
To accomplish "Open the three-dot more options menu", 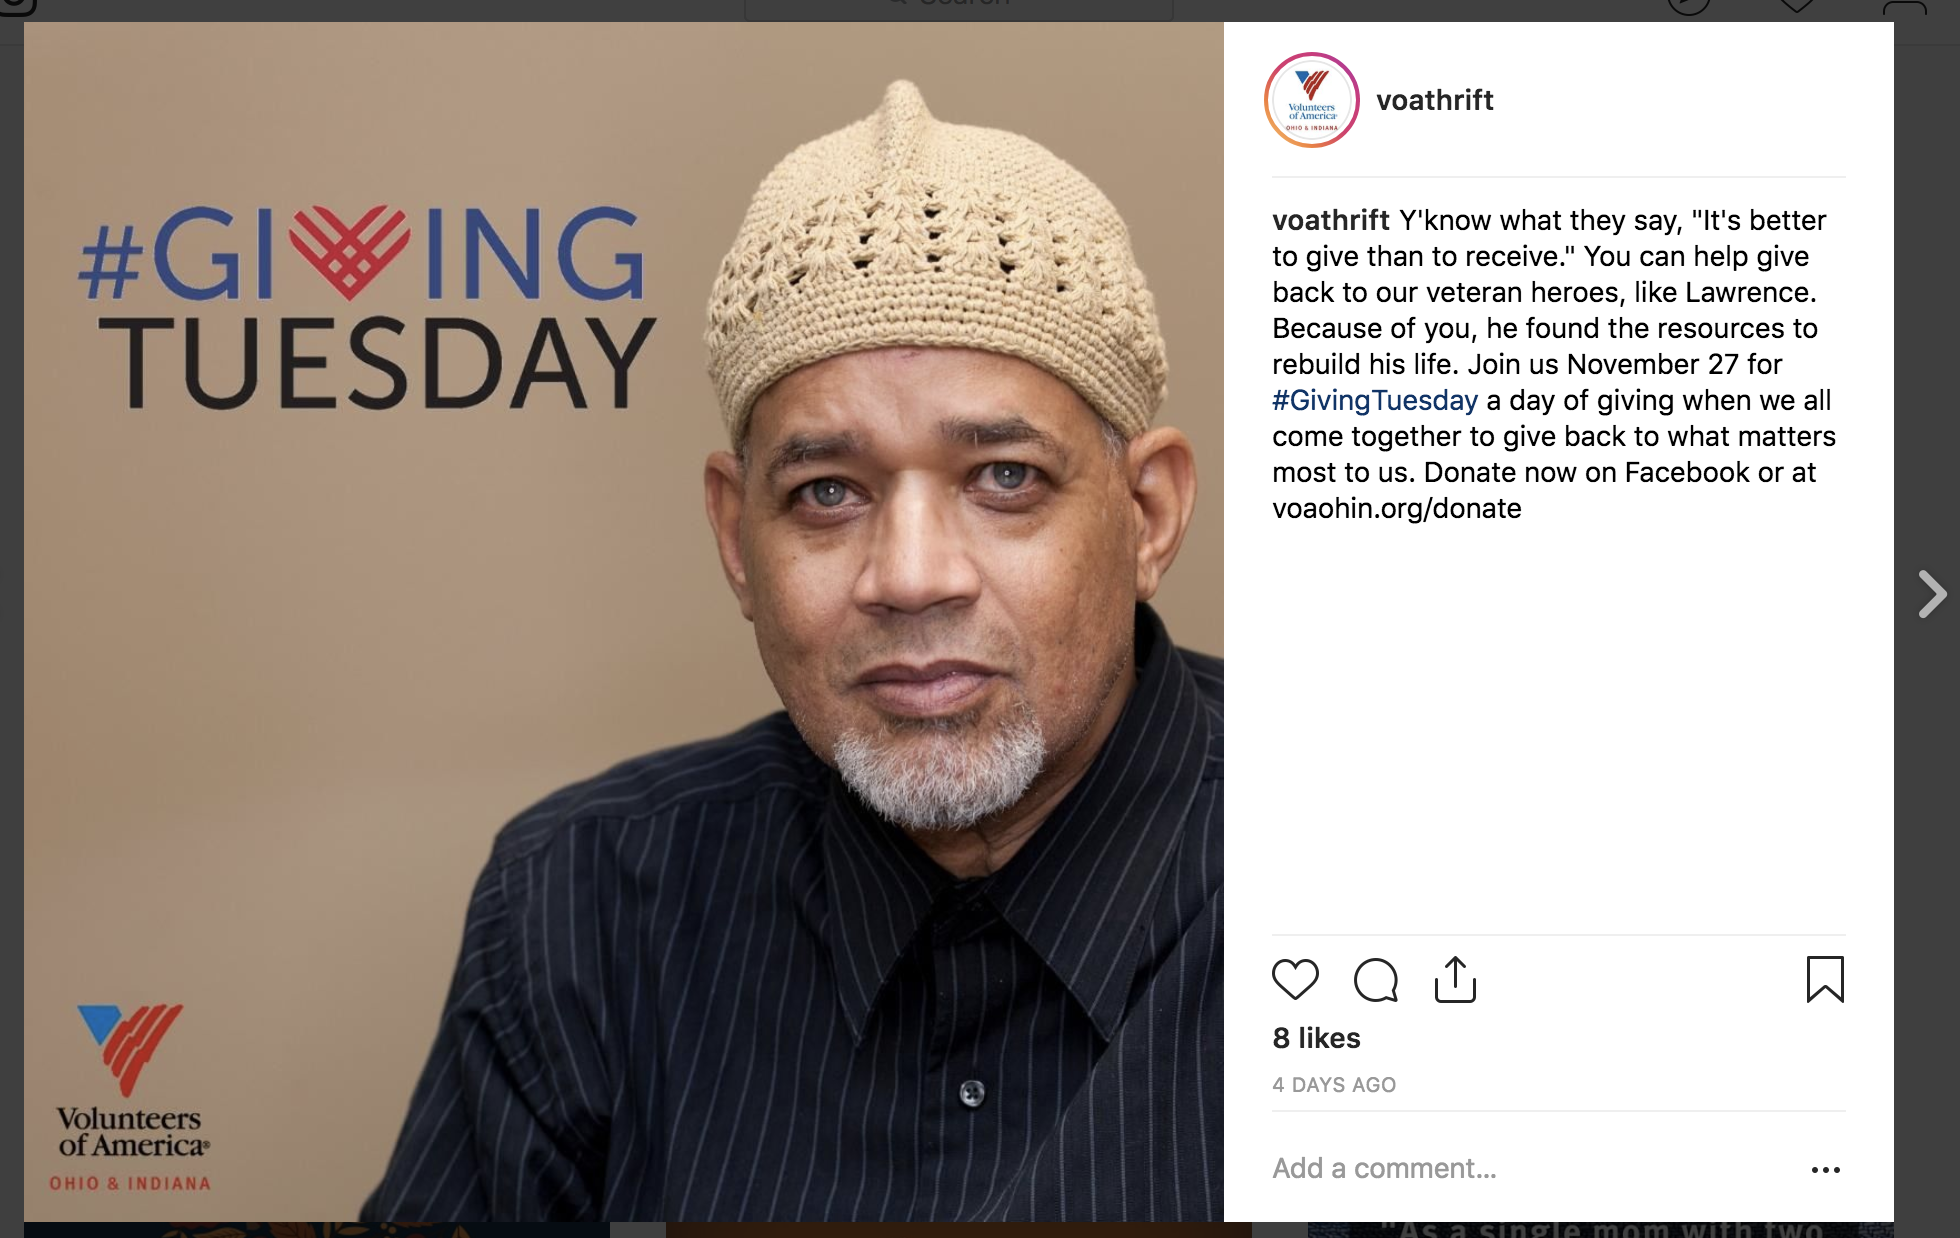I will coord(1825,1169).
